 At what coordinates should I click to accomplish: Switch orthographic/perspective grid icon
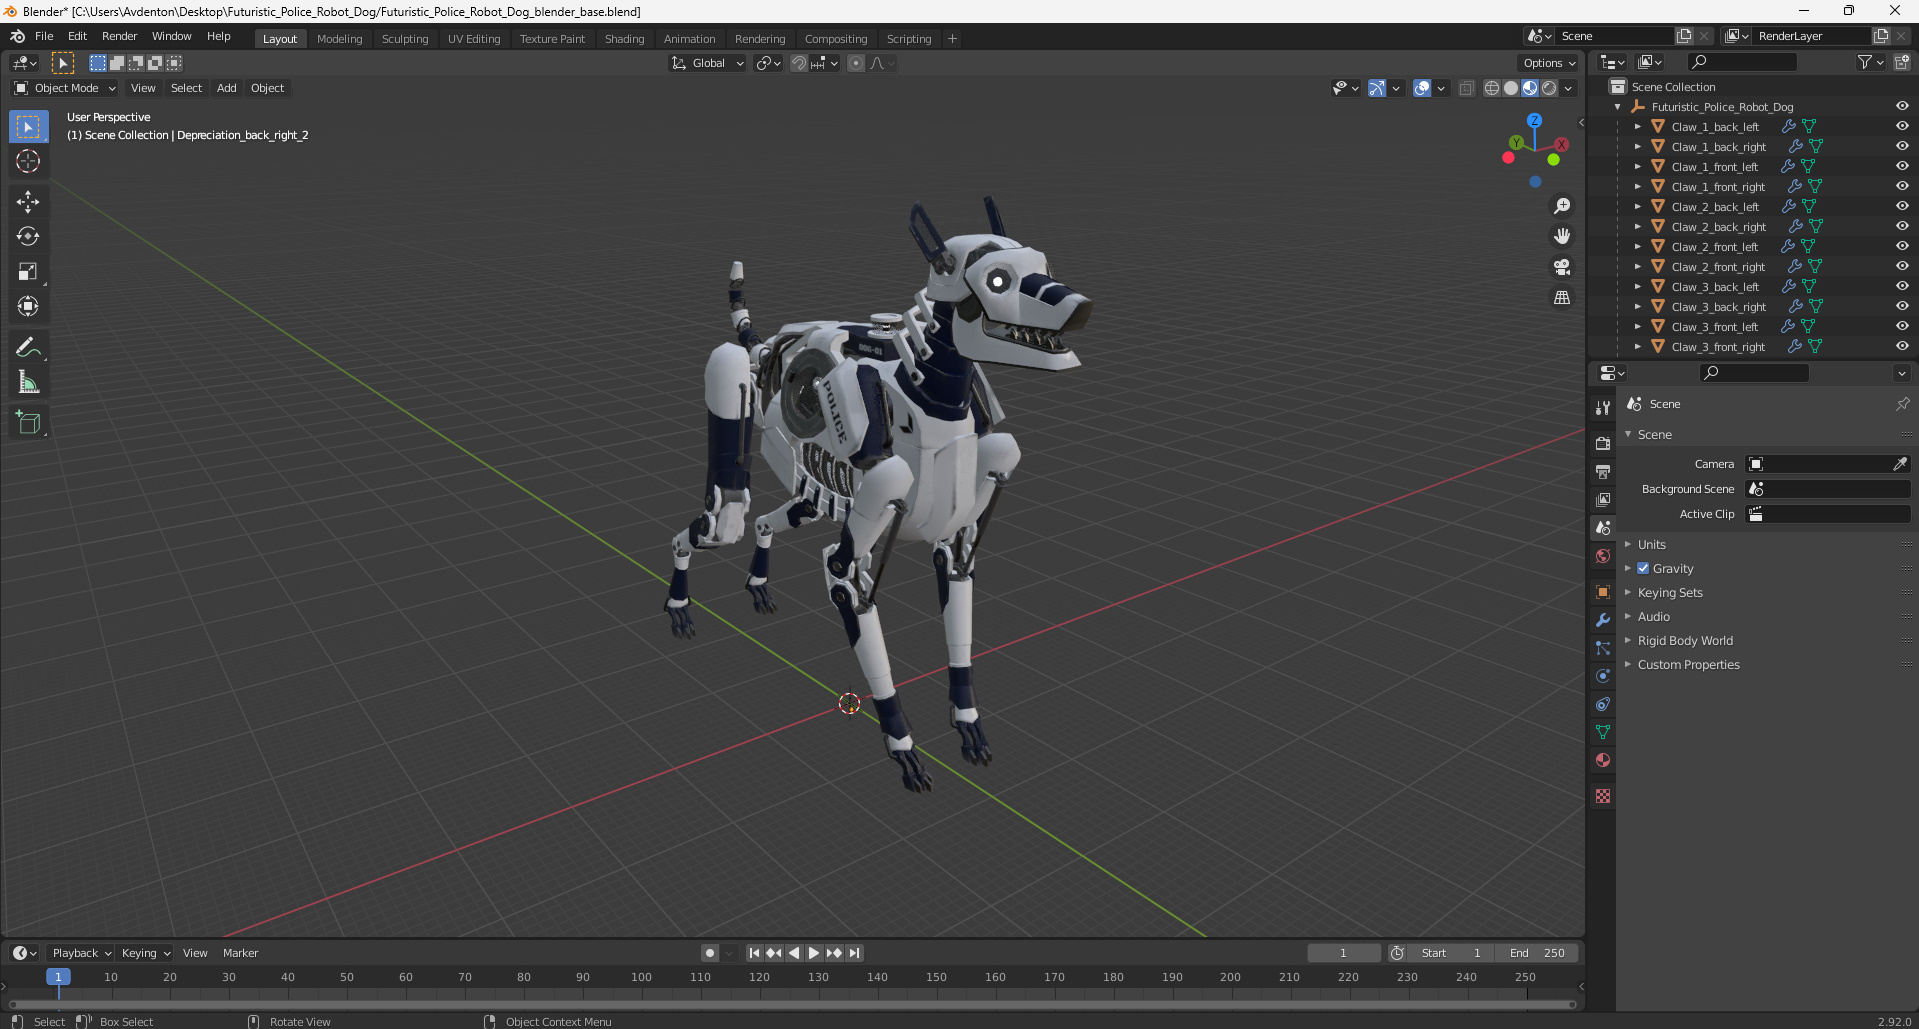[x=1562, y=298]
